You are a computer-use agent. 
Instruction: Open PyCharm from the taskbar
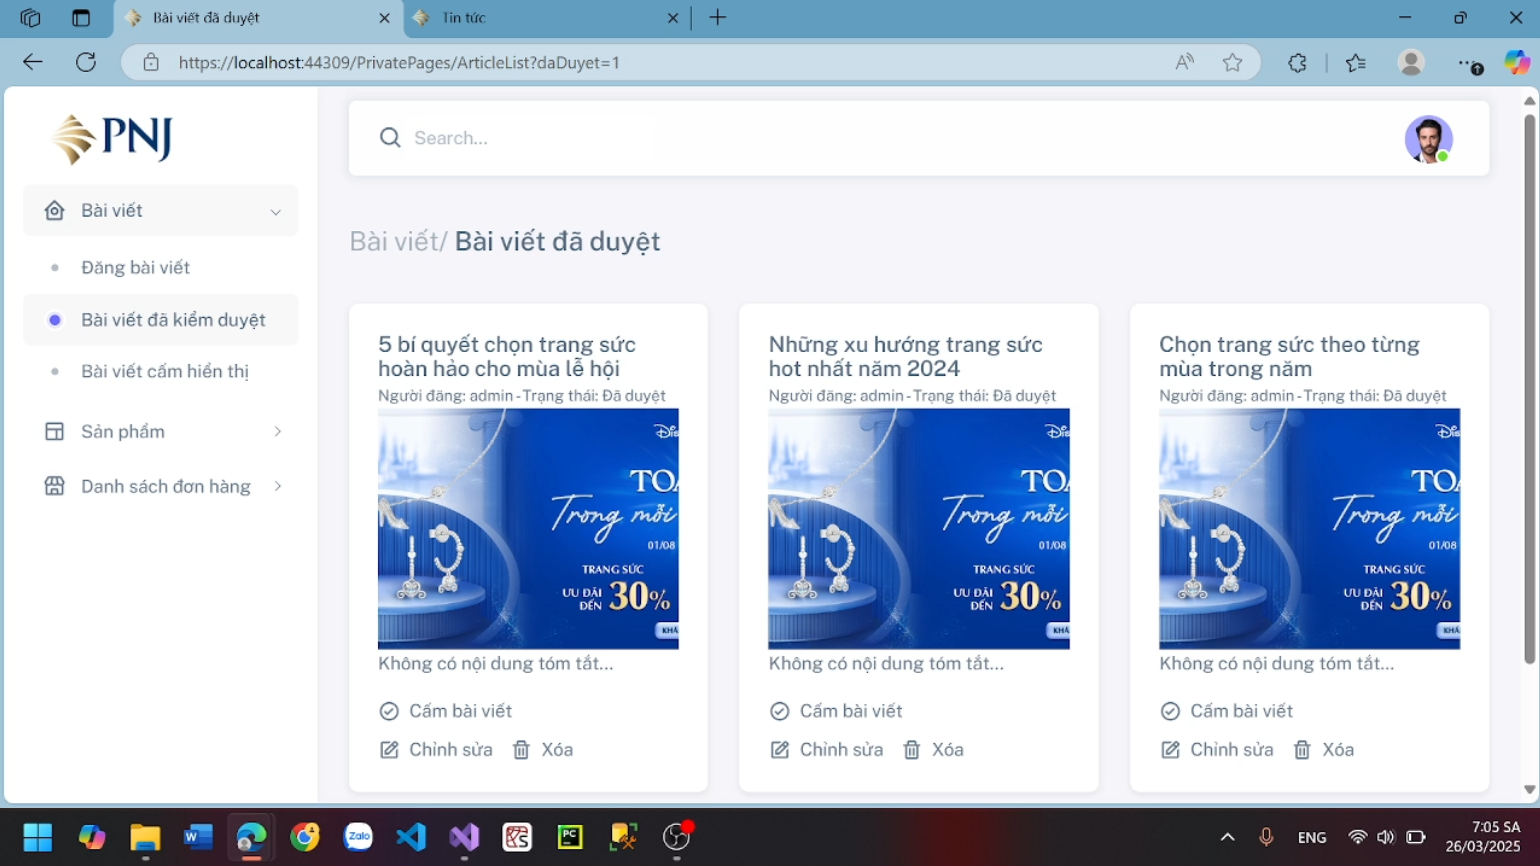coord(570,837)
